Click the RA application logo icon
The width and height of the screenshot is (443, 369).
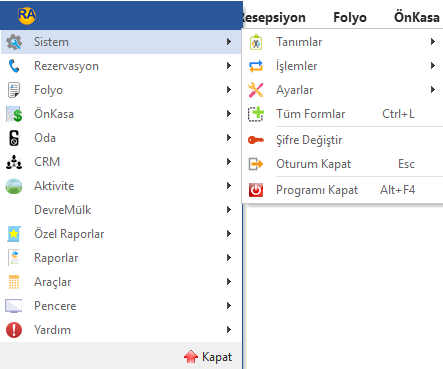pyautogui.click(x=27, y=15)
